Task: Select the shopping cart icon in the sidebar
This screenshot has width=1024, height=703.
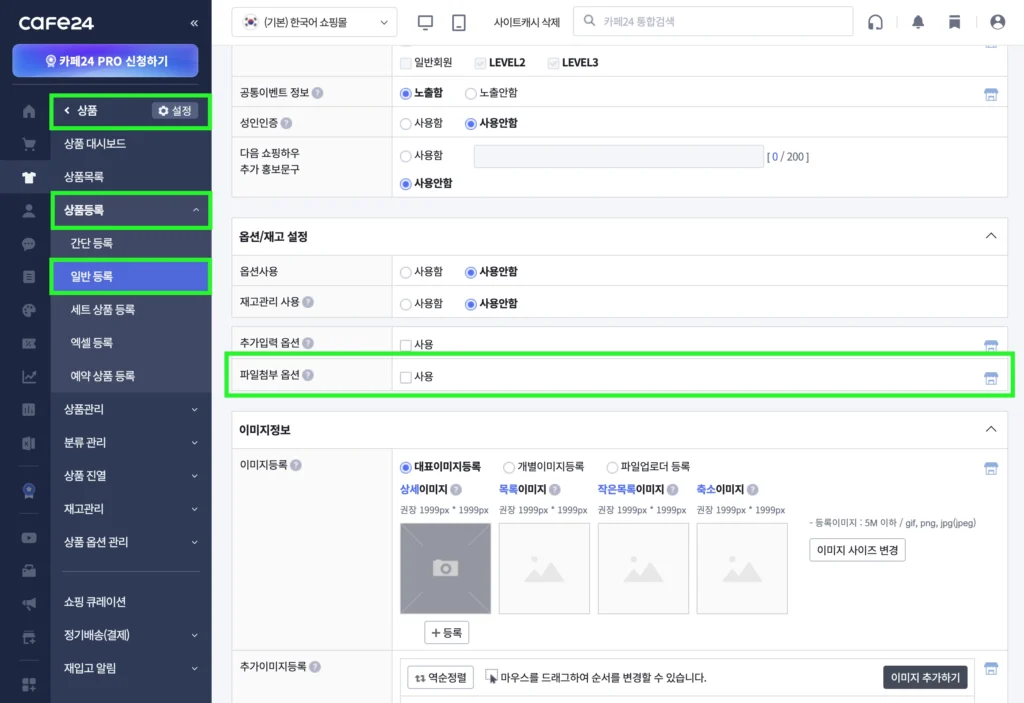Action: pyautogui.click(x=27, y=144)
